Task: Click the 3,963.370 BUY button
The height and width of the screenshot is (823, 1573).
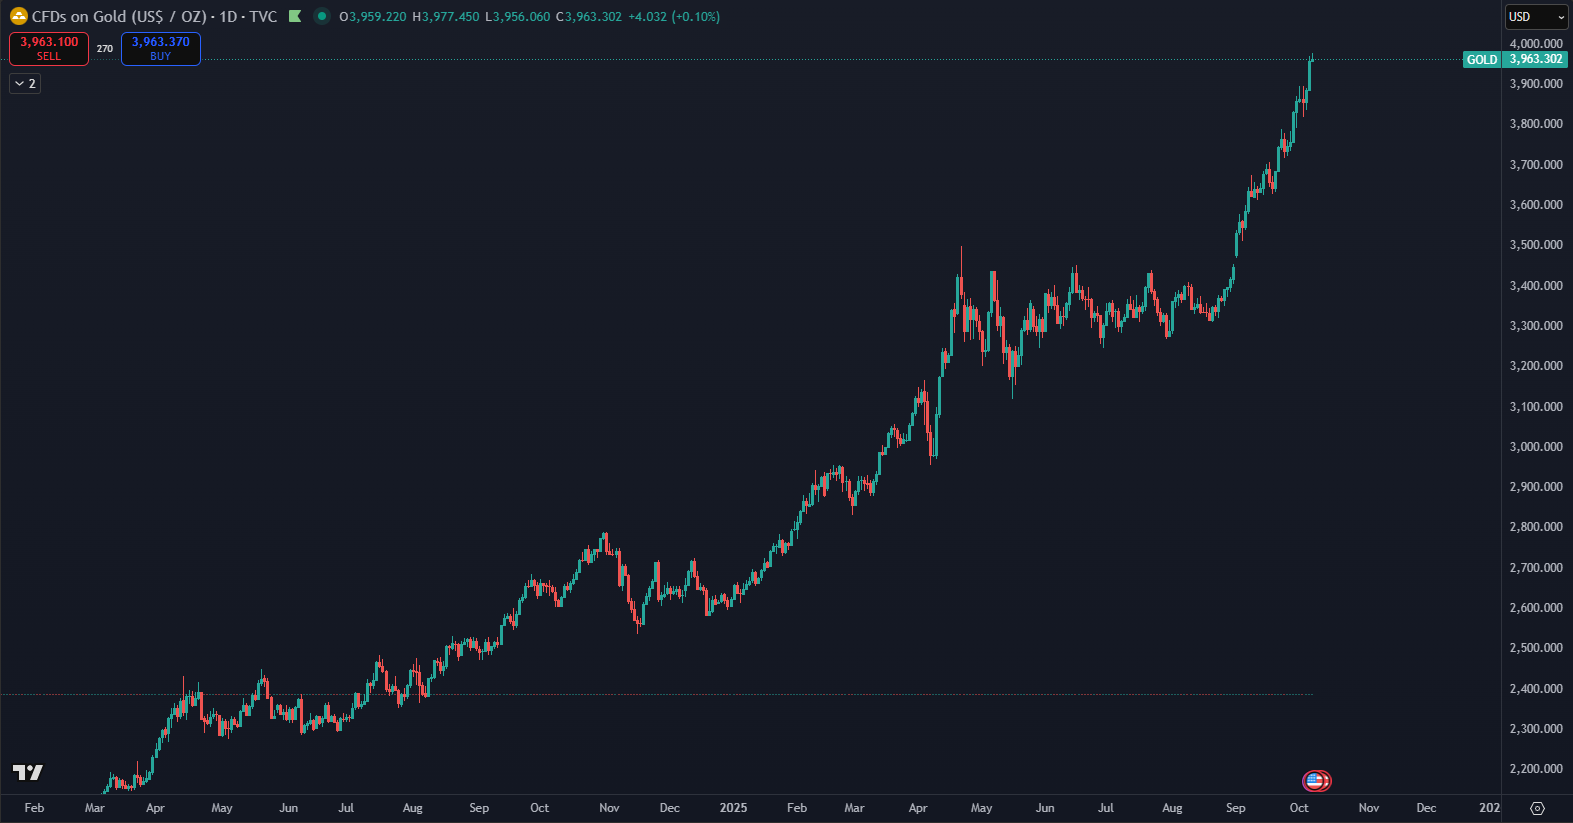Action: 161,48
